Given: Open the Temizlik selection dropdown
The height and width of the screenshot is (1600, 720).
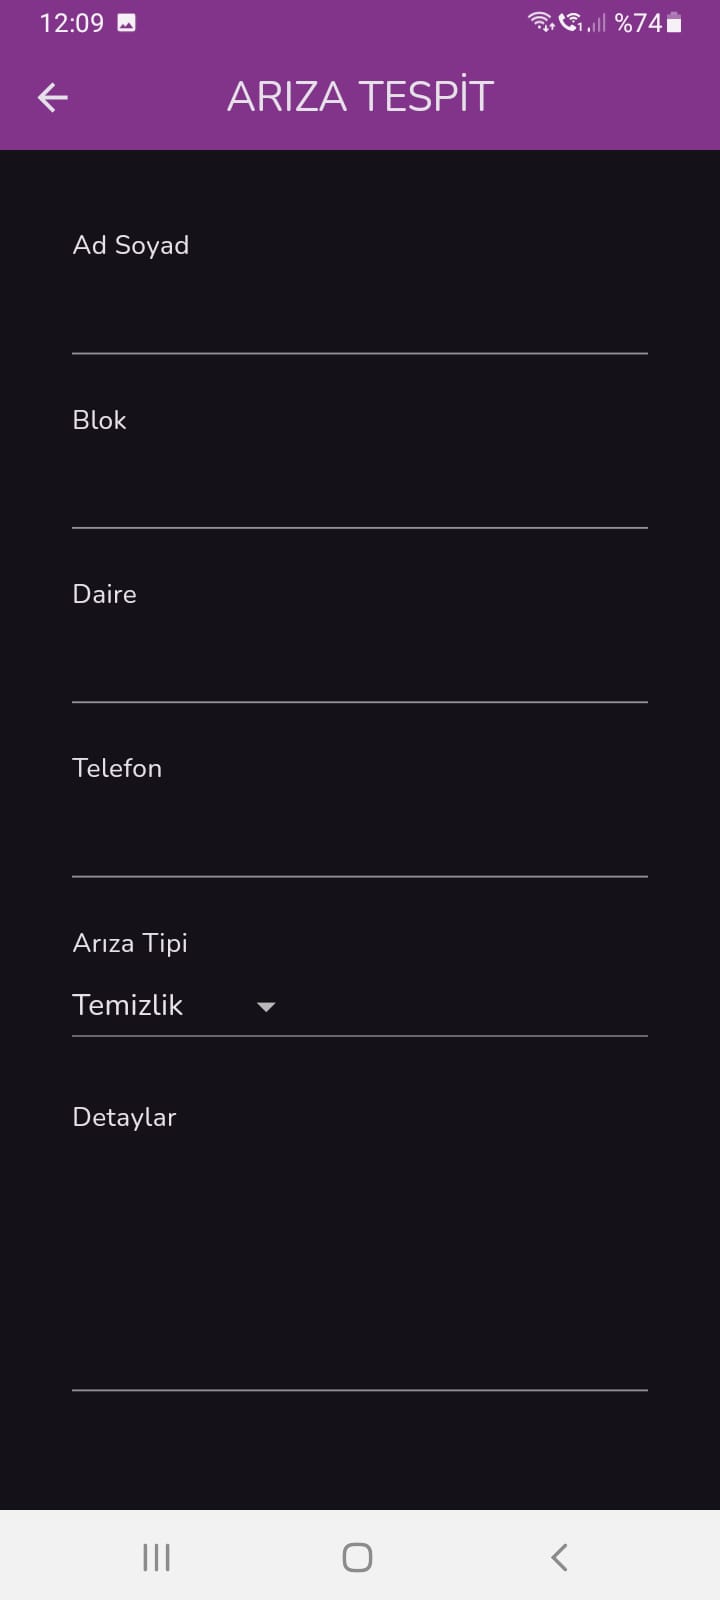Looking at the screenshot, I should point(128,1005).
